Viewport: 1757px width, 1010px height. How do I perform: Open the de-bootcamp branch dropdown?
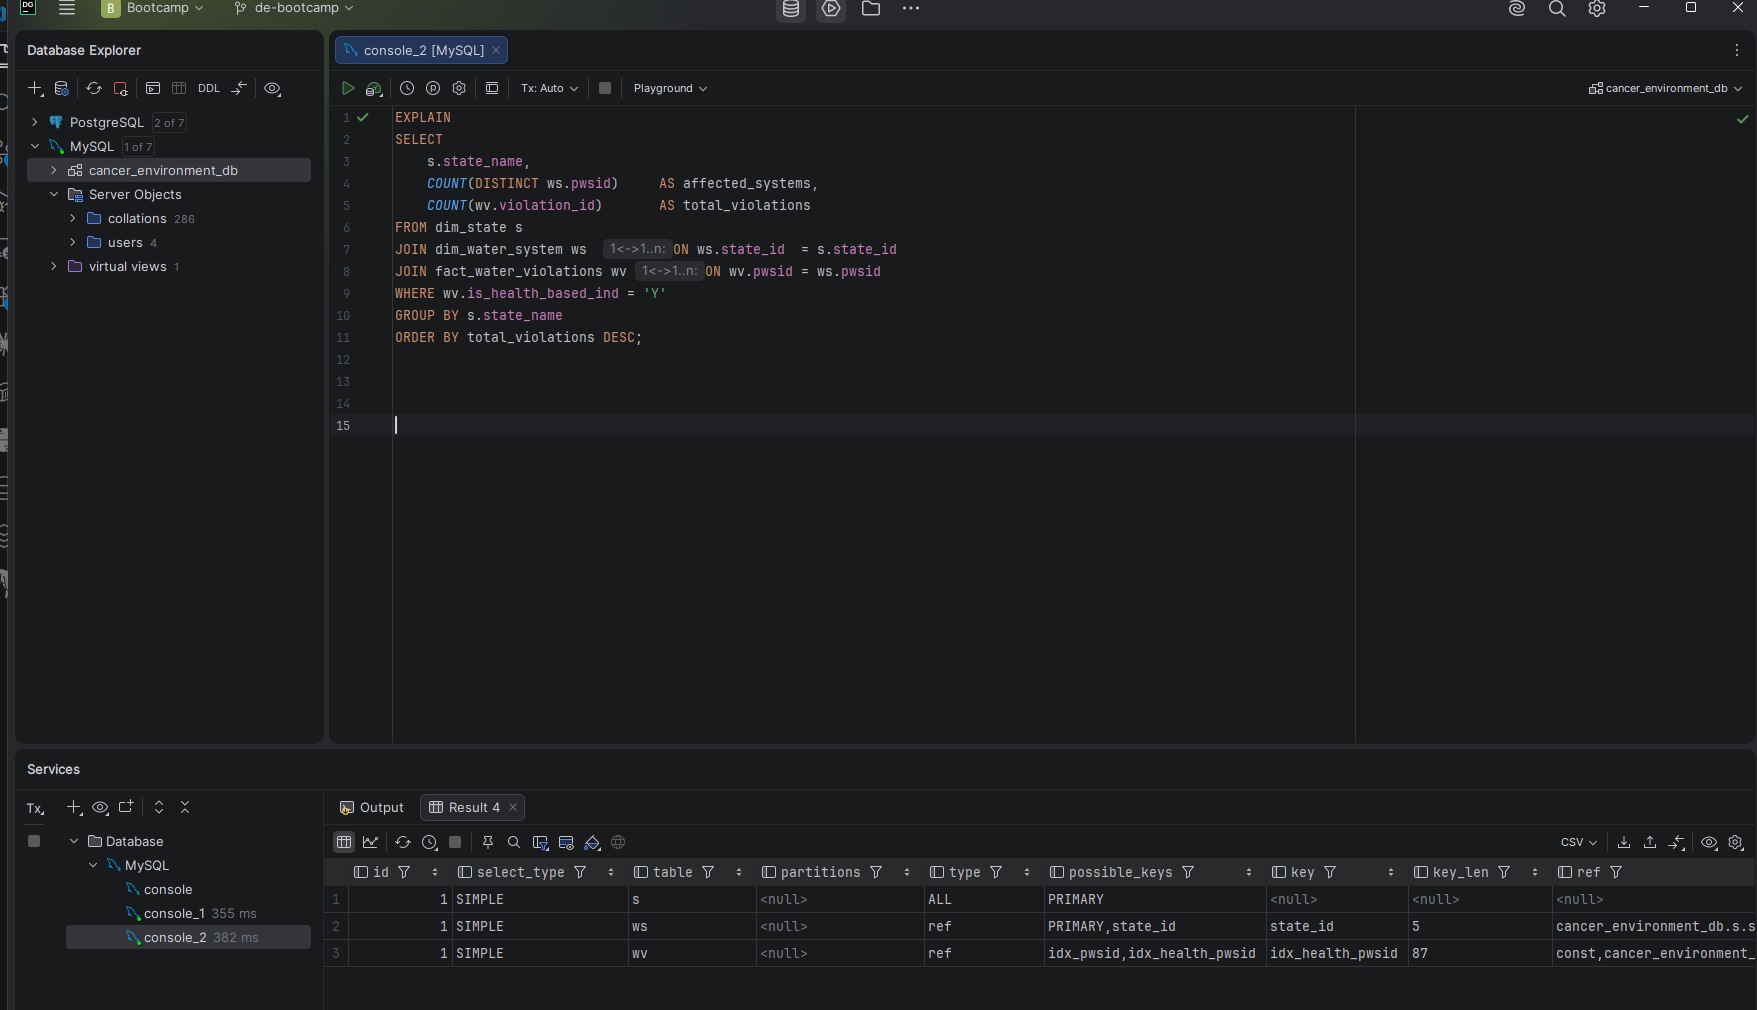(x=294, y=8)
